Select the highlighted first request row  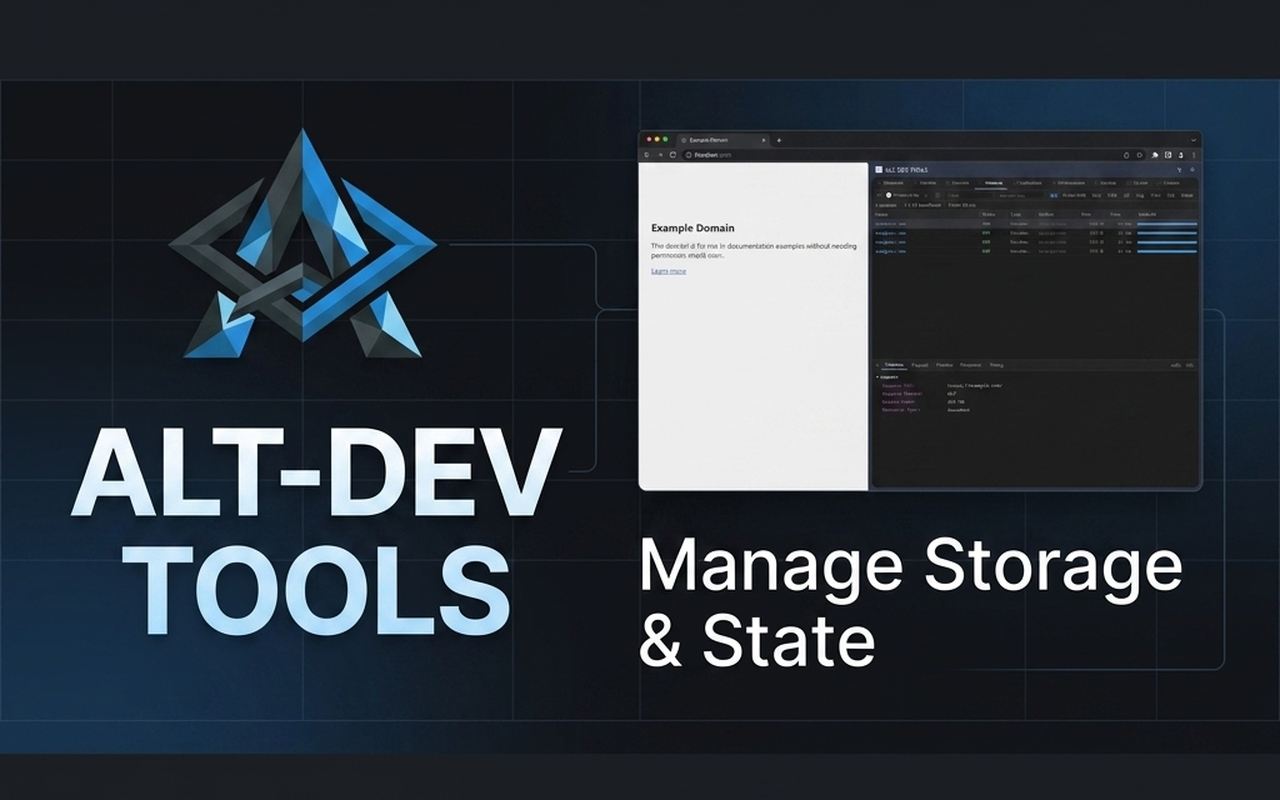click(1035, 224)
